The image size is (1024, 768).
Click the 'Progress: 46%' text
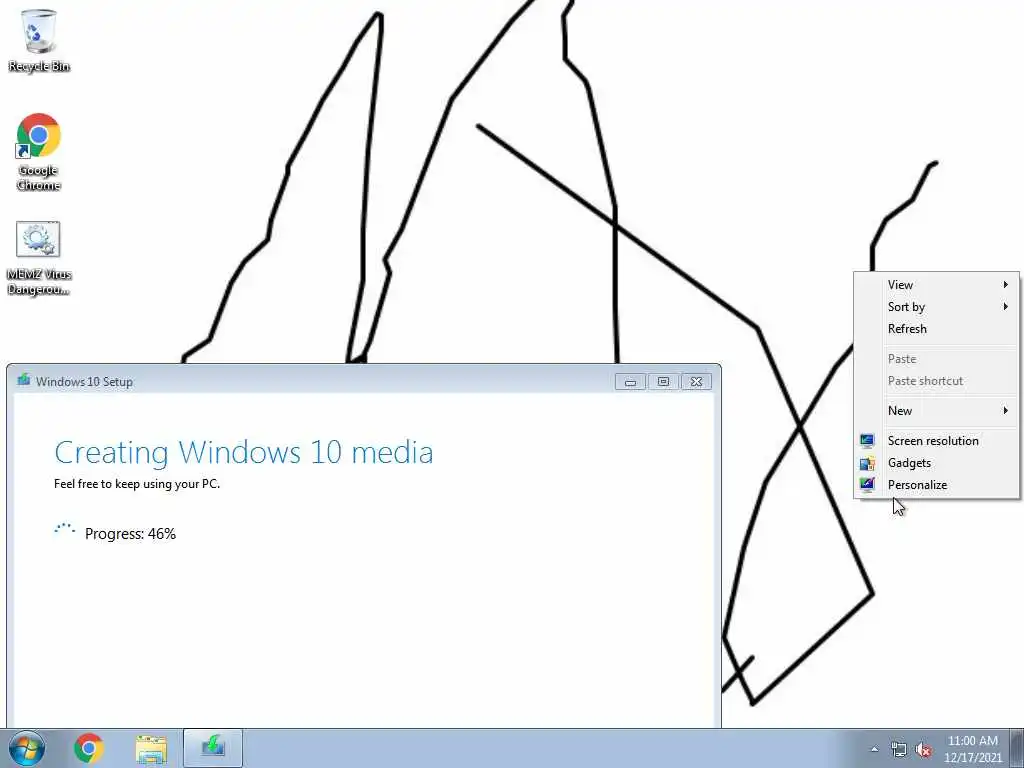pos(130,534)
